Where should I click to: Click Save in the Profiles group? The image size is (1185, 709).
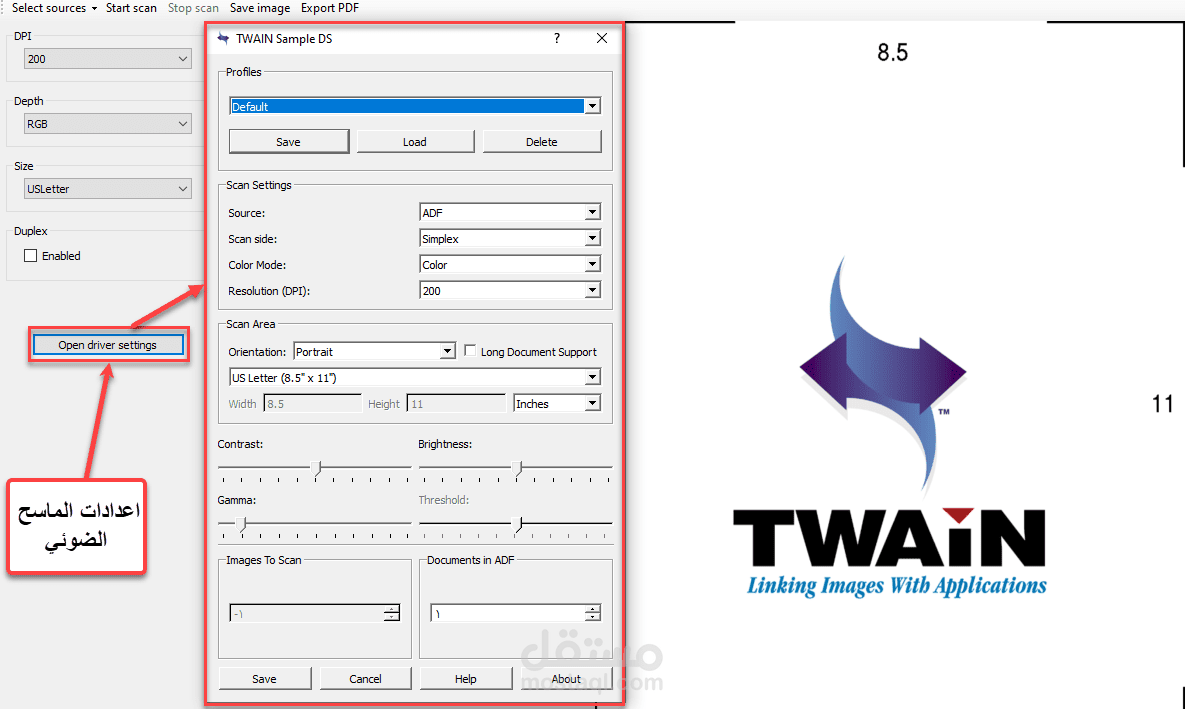tap(289, 141)
